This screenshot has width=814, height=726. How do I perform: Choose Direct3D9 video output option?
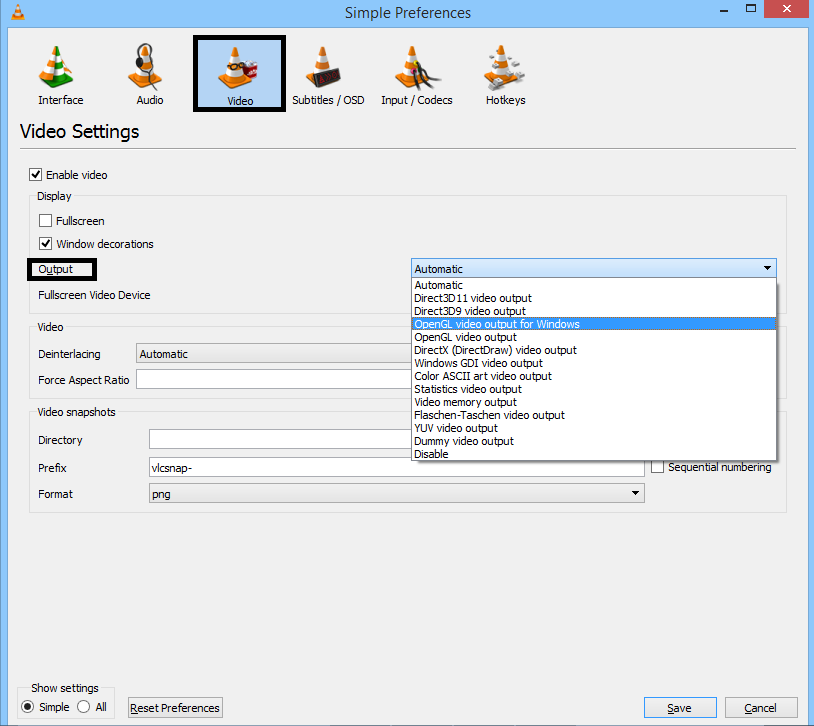[594, 311]
